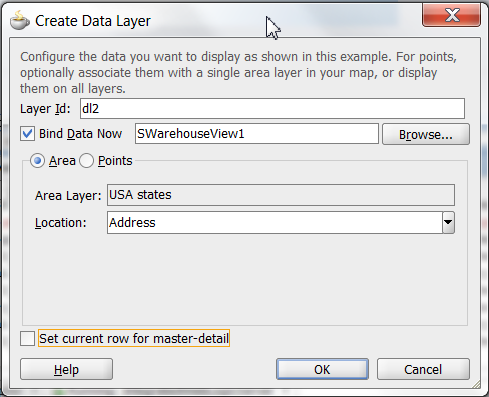Click the 'Location:' label

61,223
